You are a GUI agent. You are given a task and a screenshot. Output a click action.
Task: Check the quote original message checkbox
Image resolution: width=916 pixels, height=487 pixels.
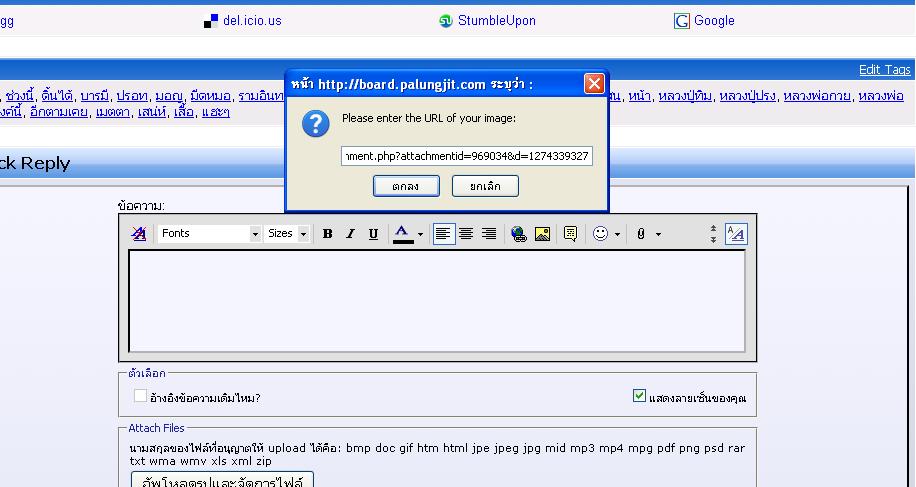141,397
